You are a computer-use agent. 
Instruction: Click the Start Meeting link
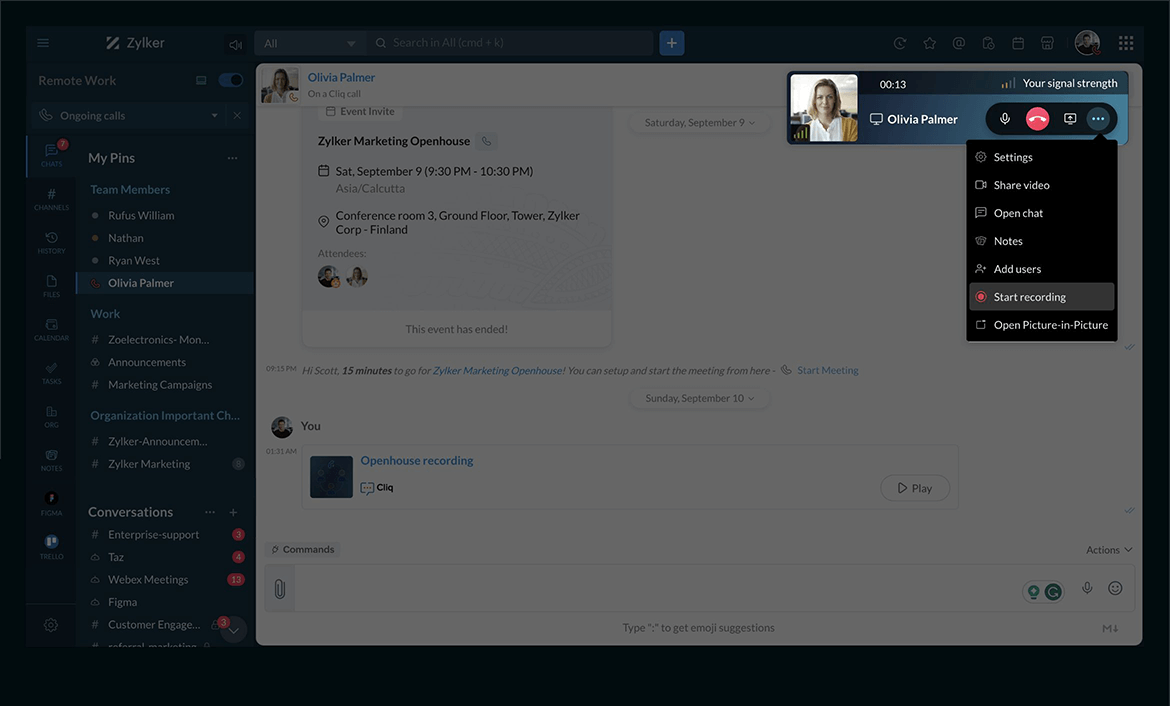tap(827, 370)
